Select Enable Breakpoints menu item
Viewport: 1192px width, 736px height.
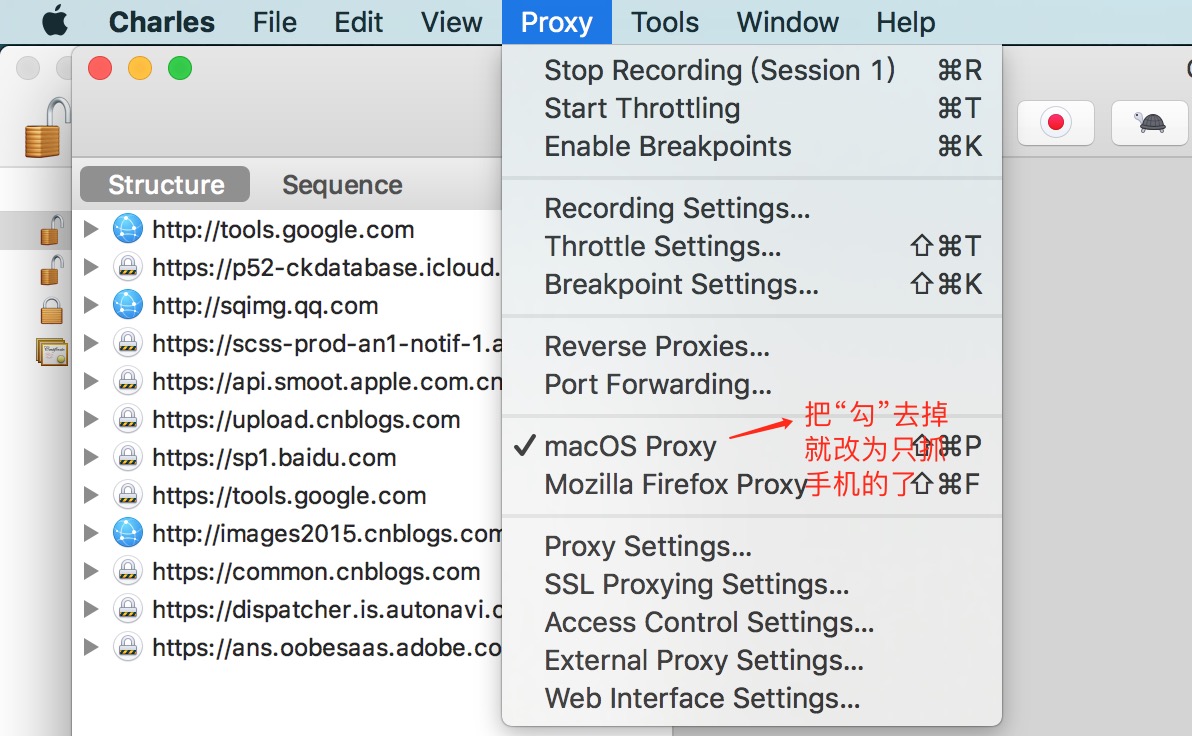pos(752,146)
